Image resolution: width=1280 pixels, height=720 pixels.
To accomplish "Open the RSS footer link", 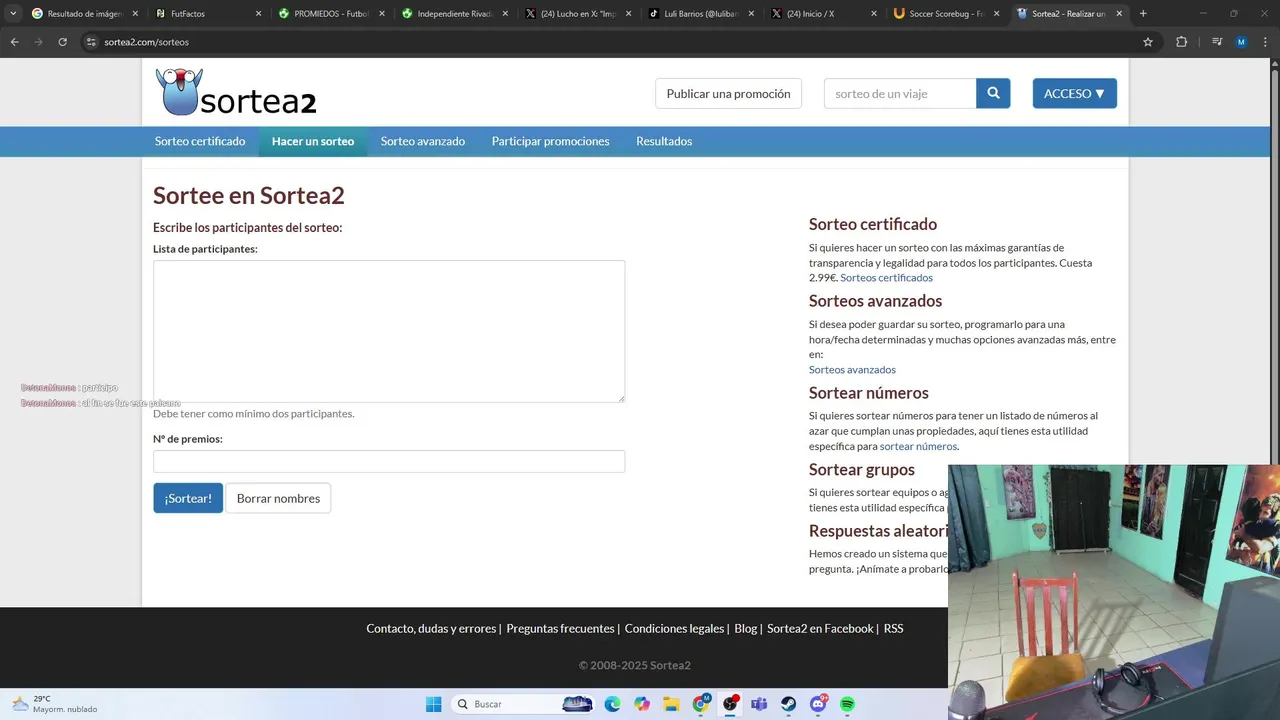I will coord(893,629).
